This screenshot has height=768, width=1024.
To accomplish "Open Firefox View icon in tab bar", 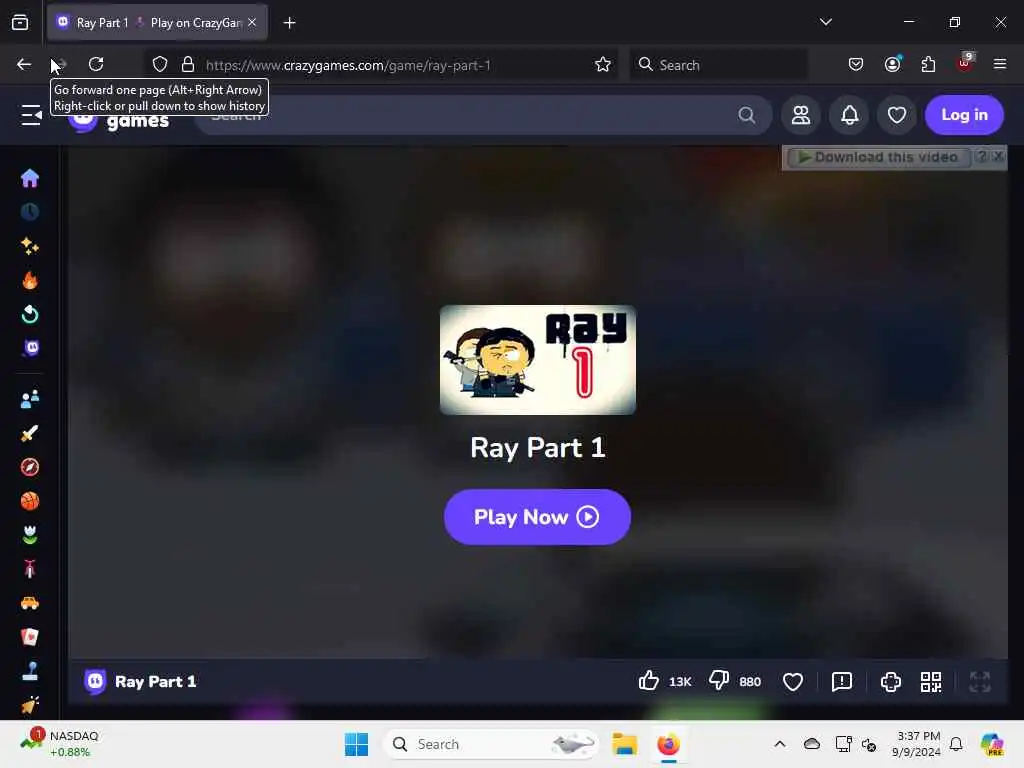I will [x=20, y=23].
